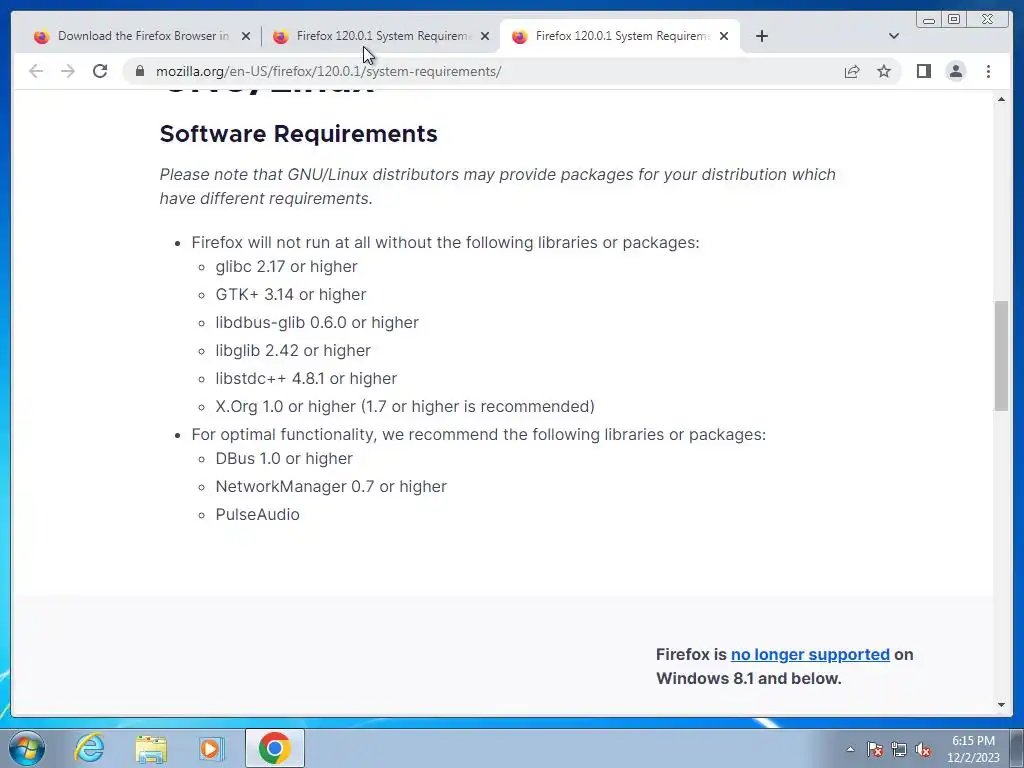
Task: Click the GTK+ 3.14 or higher item
Action: click(291, 295)
